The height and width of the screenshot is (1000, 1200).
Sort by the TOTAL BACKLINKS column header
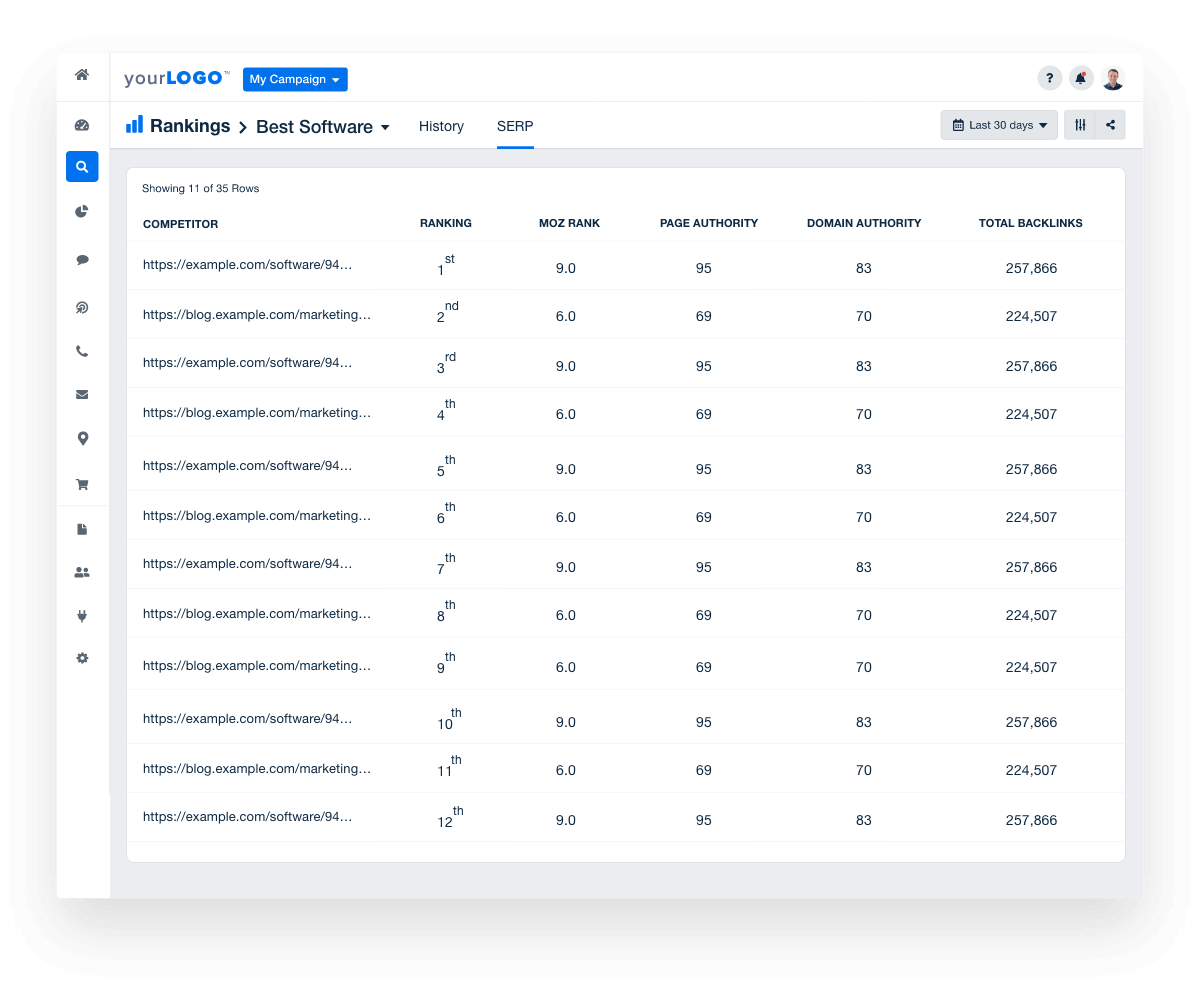tap(1031, 224)
